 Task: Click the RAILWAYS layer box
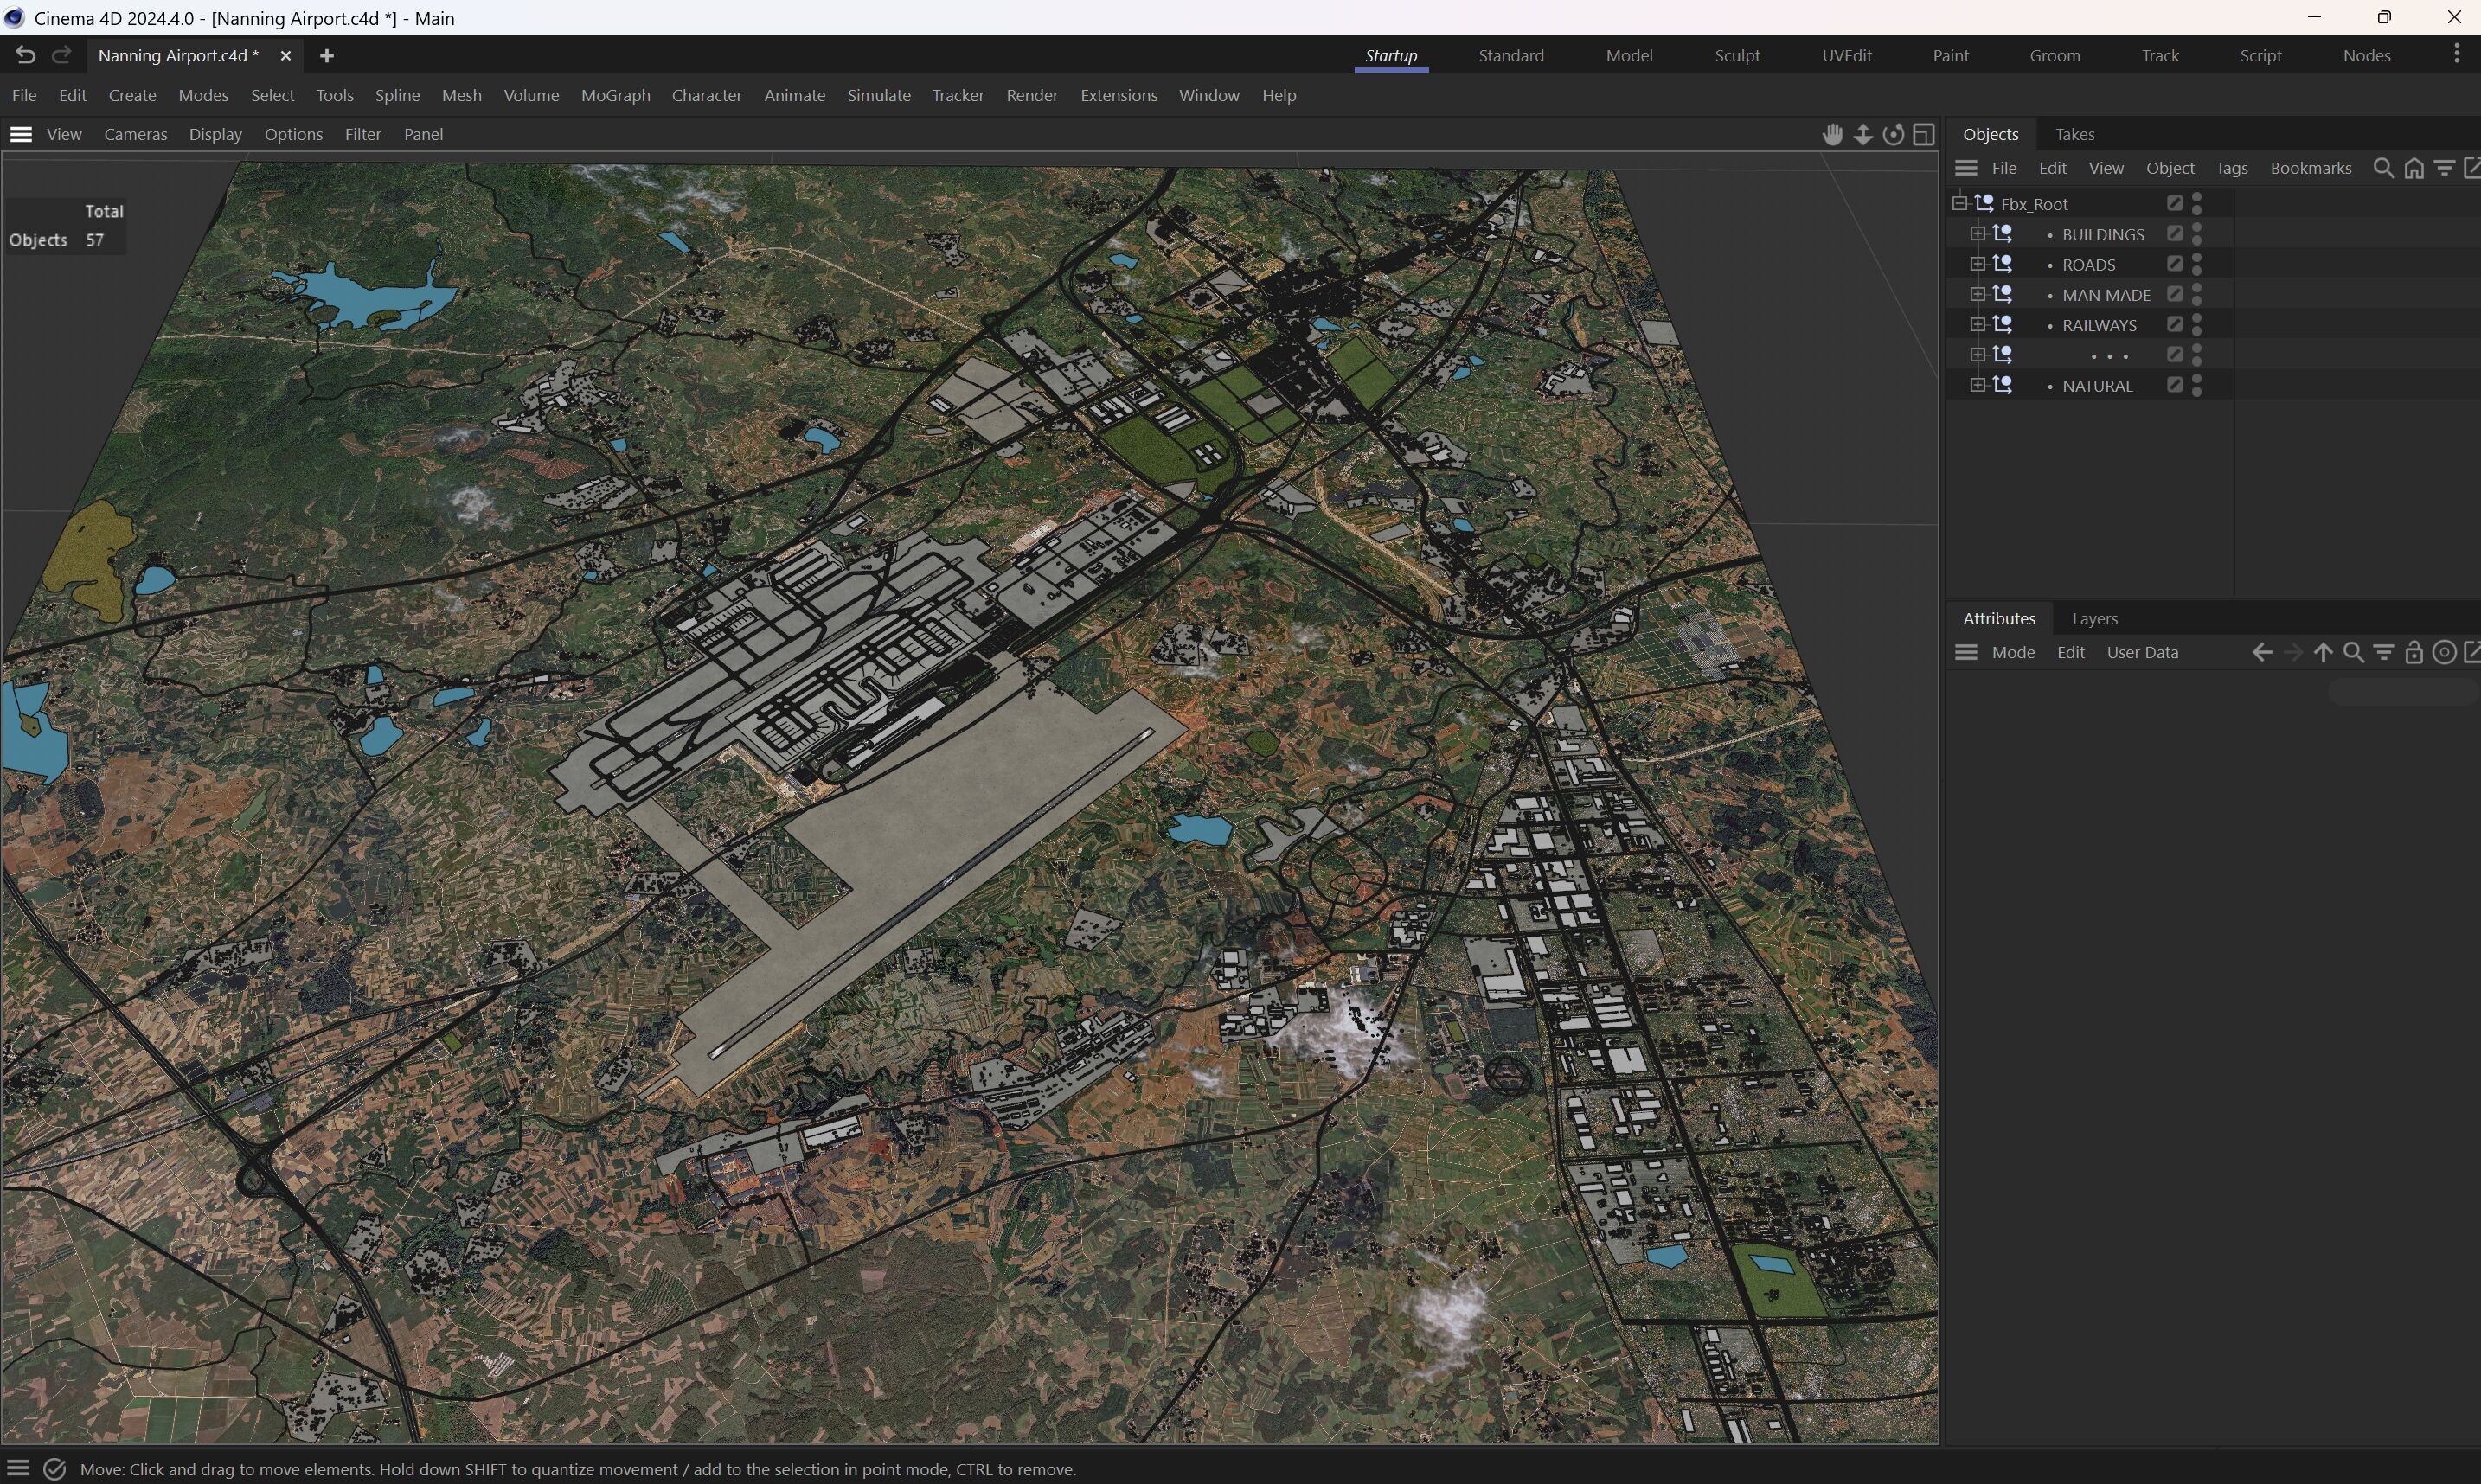(x=2175, y=324)
